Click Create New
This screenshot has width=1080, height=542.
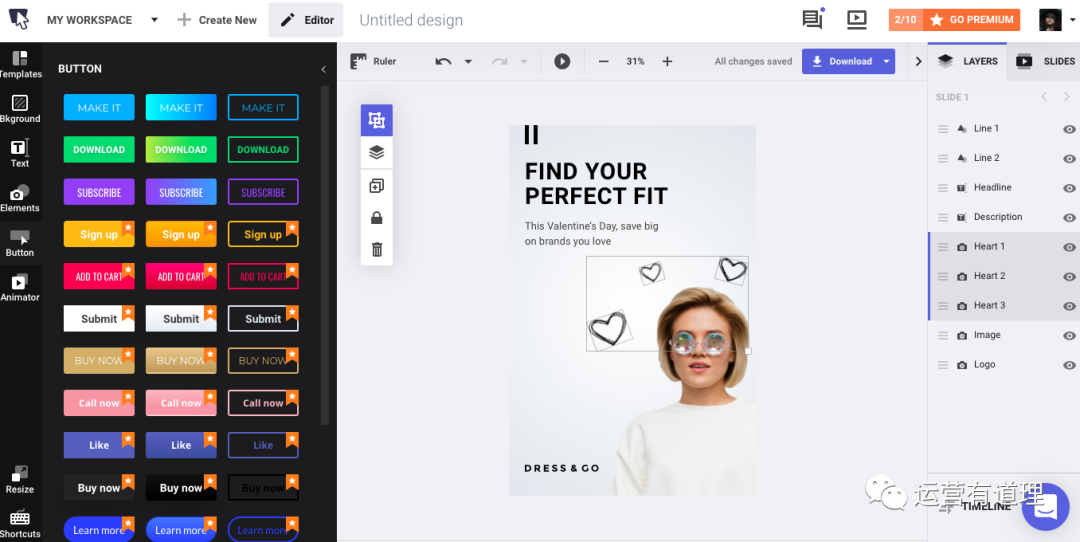click(x=217, y=20)
